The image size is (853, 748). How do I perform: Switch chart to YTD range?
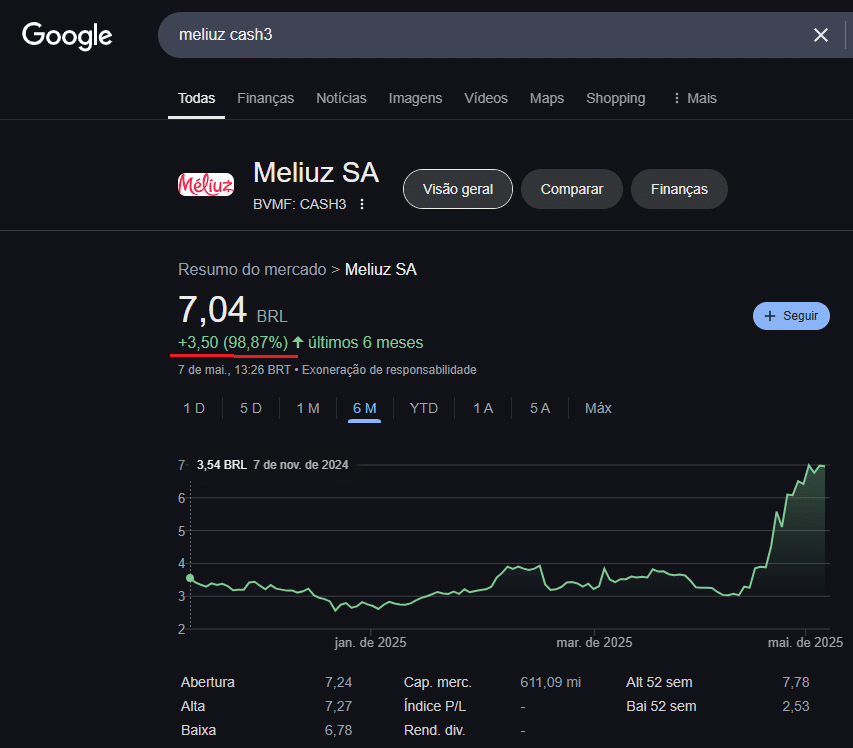(x=424, y=408)
